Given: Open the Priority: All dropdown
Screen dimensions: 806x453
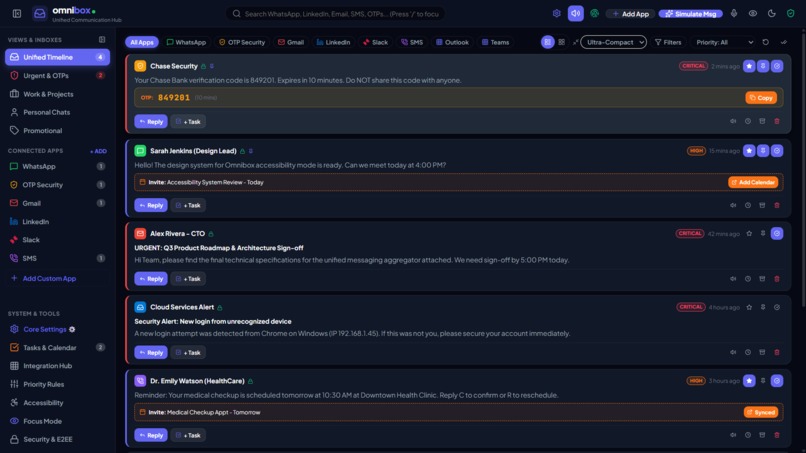Looking at the screenshot, I should [x=724, y=42].
